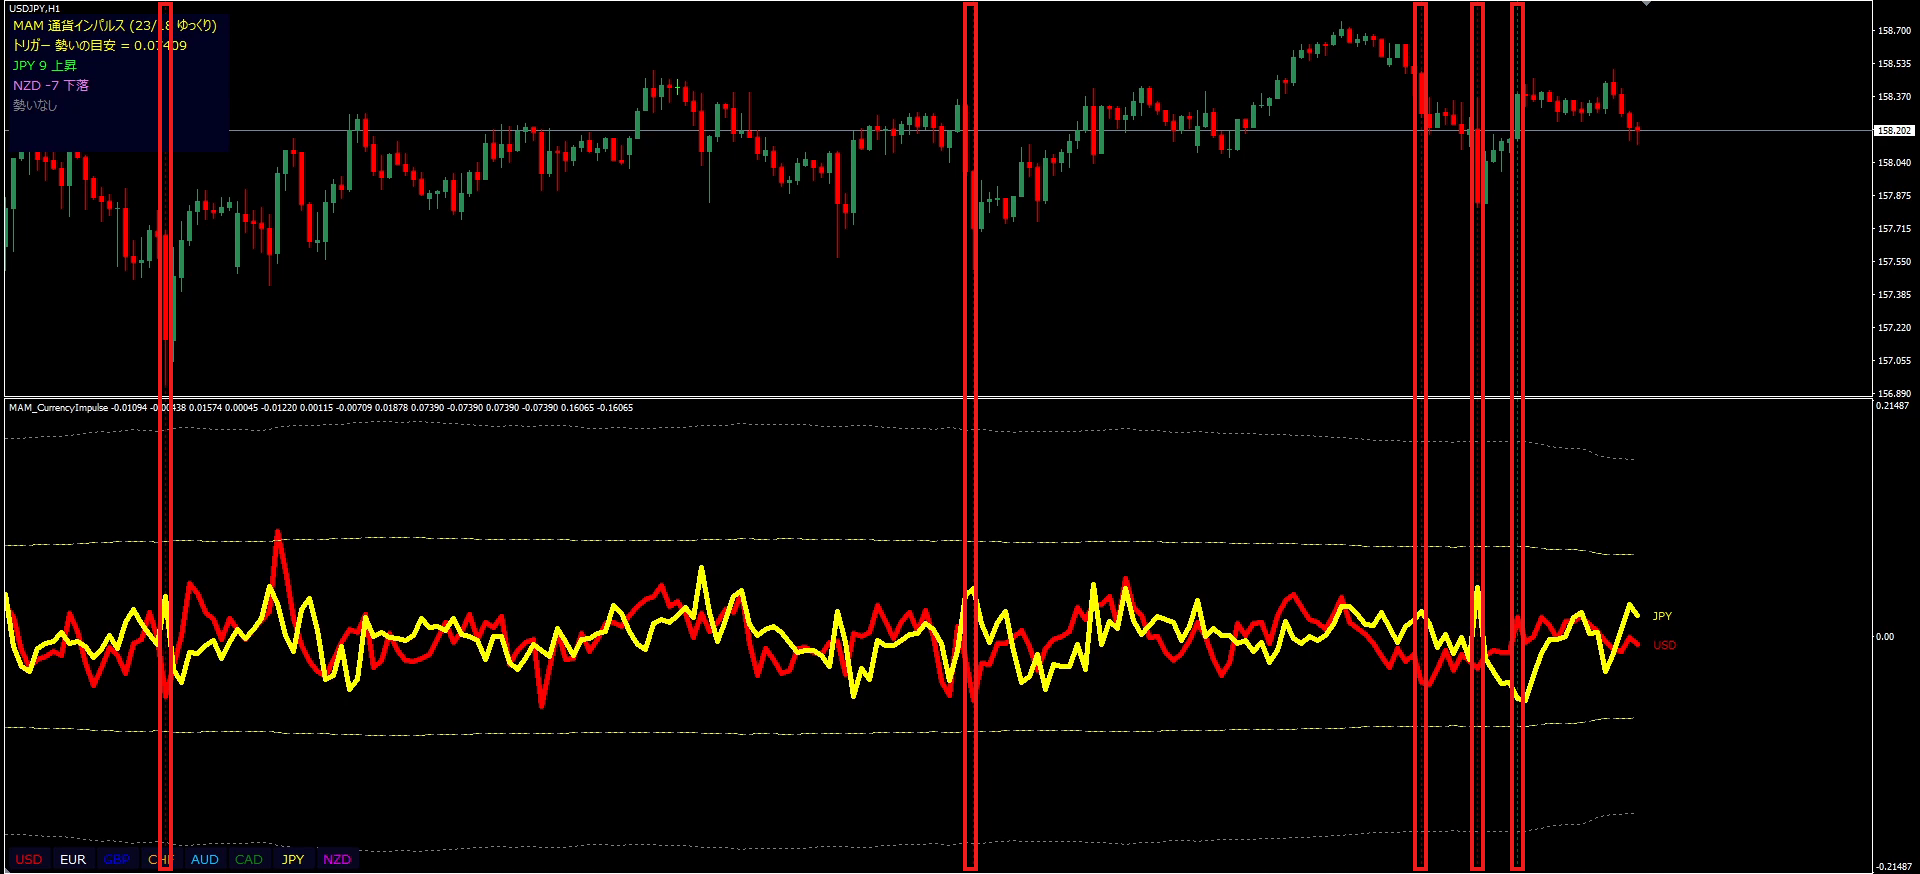Click the 157.055 price scale value
This screenshot has width=1920, height=874.
click(x=1895, y=361)
